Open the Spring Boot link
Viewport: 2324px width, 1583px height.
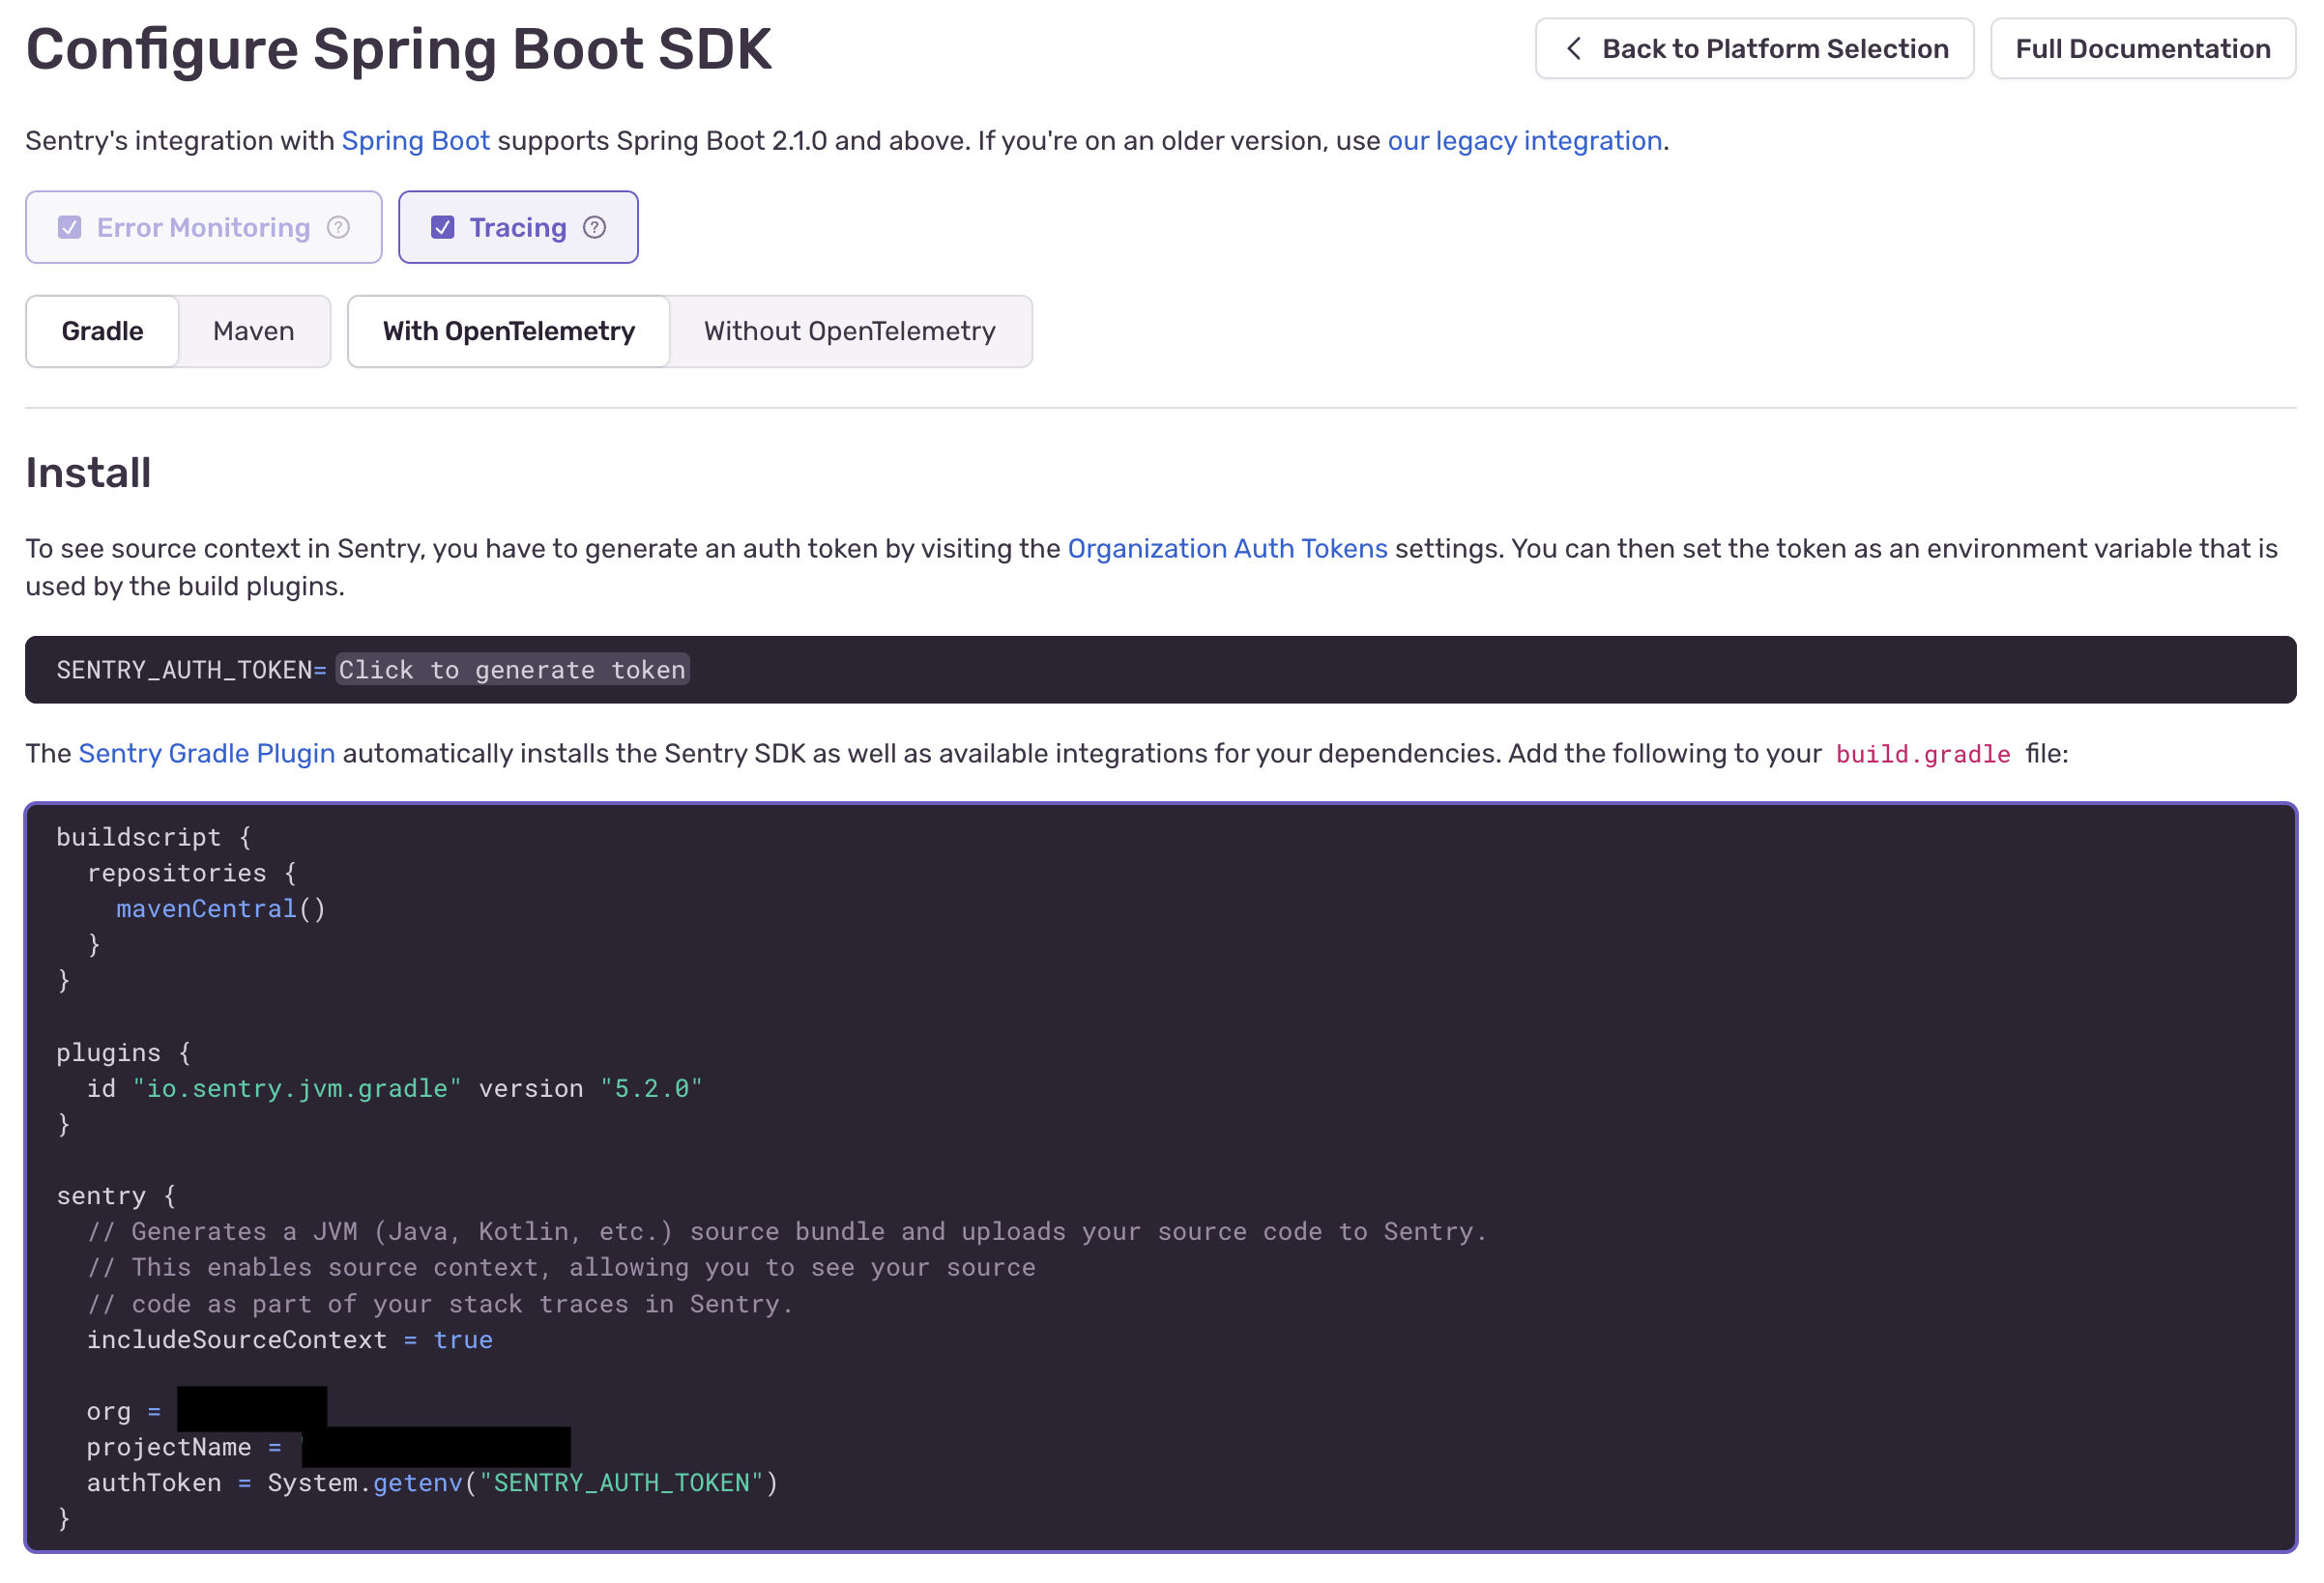coord(416,141)
